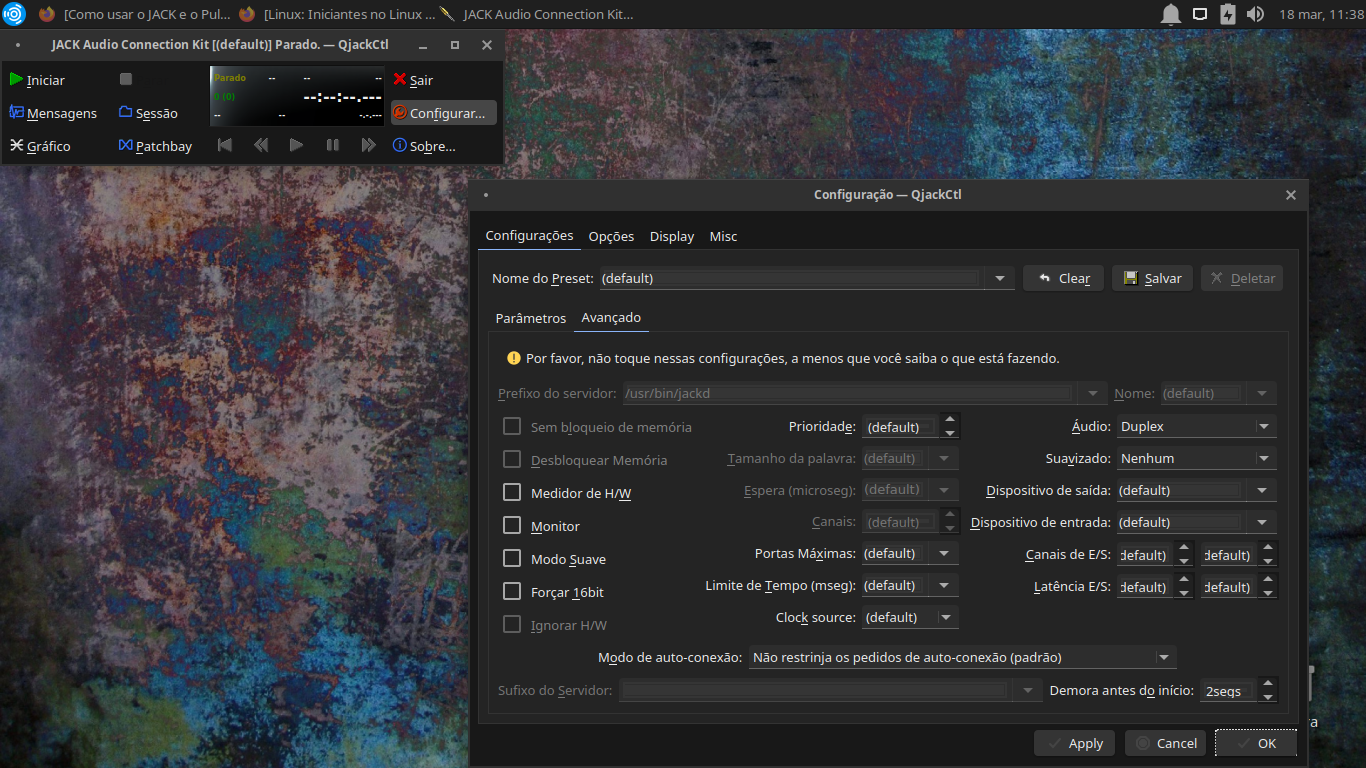This screenshot has height=768, width=1366.
Task: Click Demora antes do início 2seqs field
Action: [x=1229, y=691]
